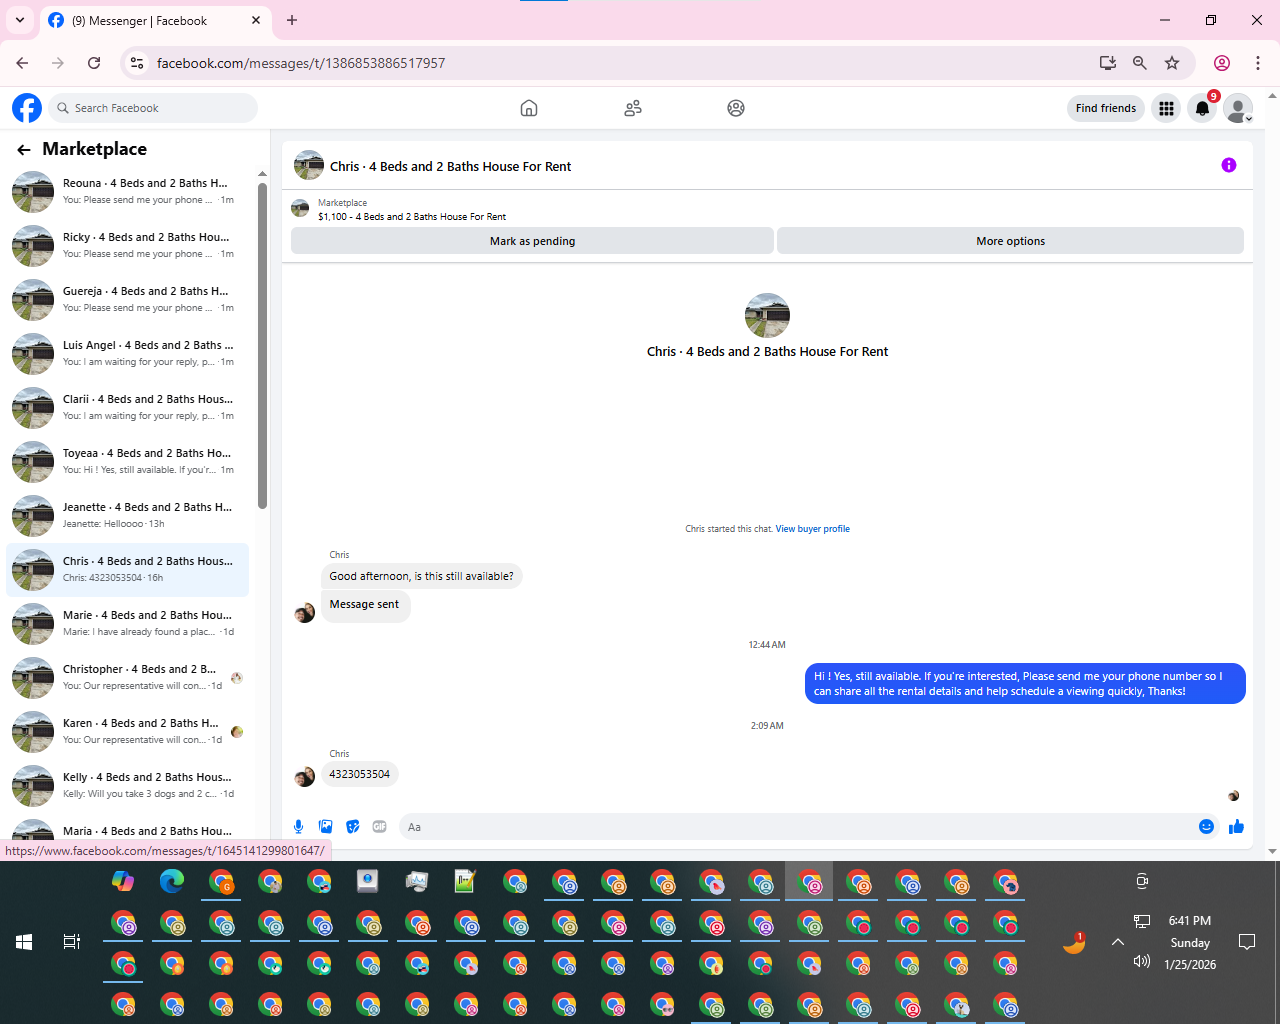
Task: Open the Luis Angel conversation
Action: point(128,353)
